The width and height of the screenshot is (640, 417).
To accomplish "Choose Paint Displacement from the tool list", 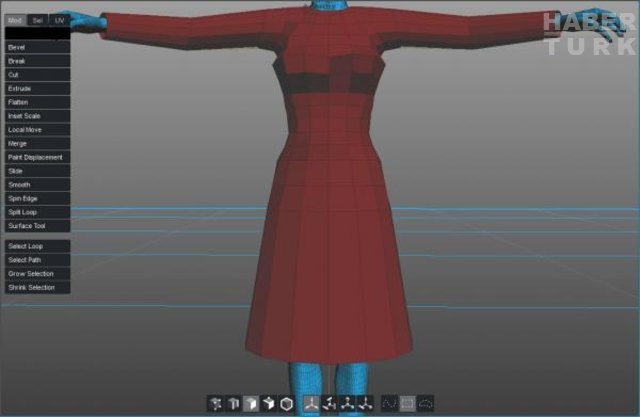I will click(36, 158).
